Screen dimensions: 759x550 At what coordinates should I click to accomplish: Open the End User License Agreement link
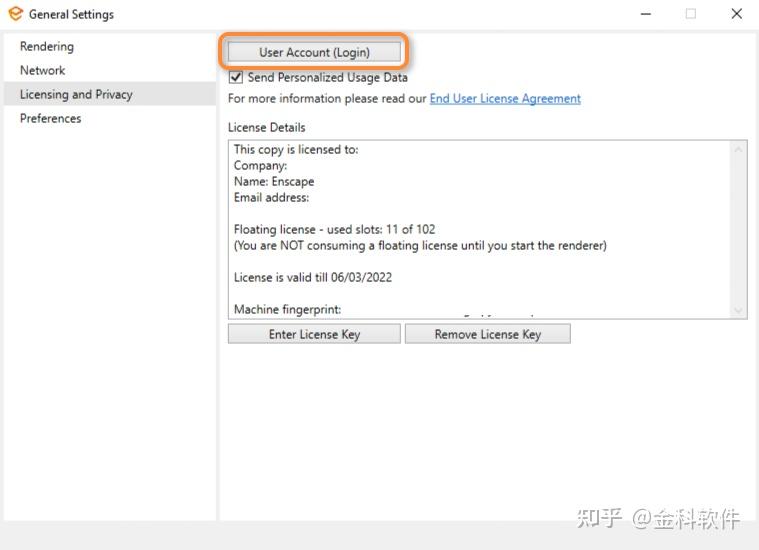tap(505, 98)
